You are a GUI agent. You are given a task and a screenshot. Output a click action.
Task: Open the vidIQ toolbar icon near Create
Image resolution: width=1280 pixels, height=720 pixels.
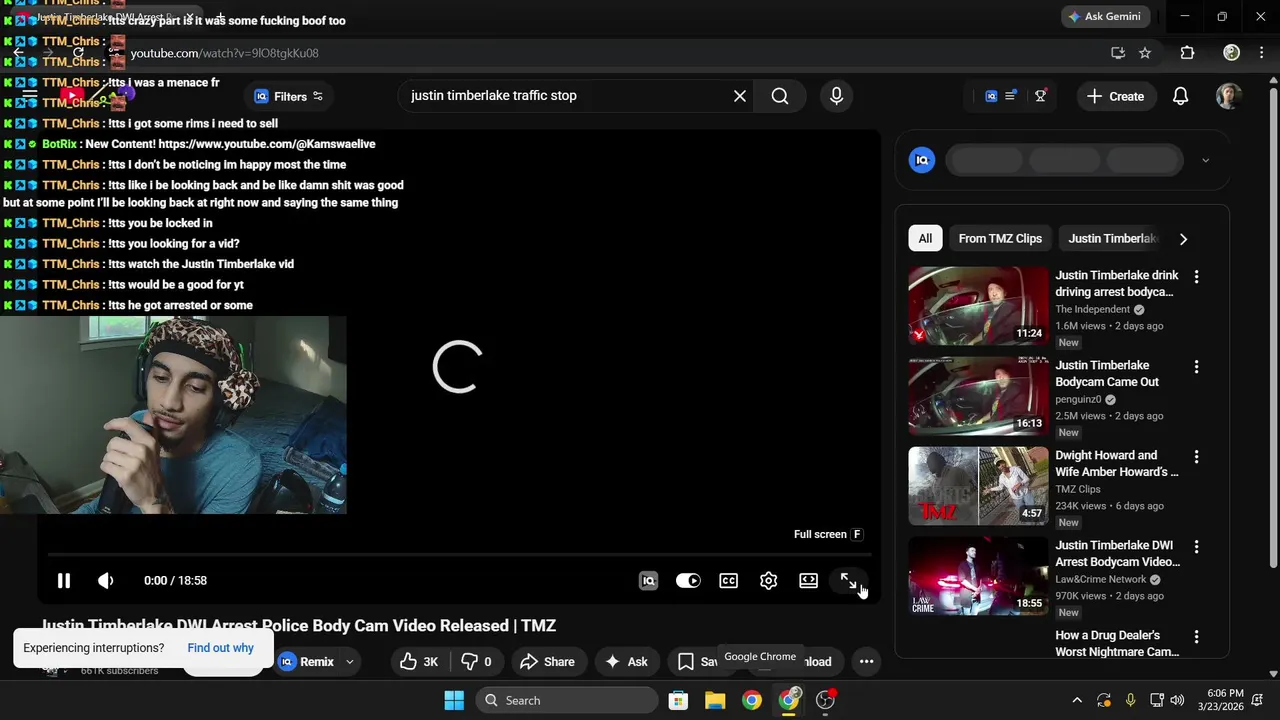(991, 96)
